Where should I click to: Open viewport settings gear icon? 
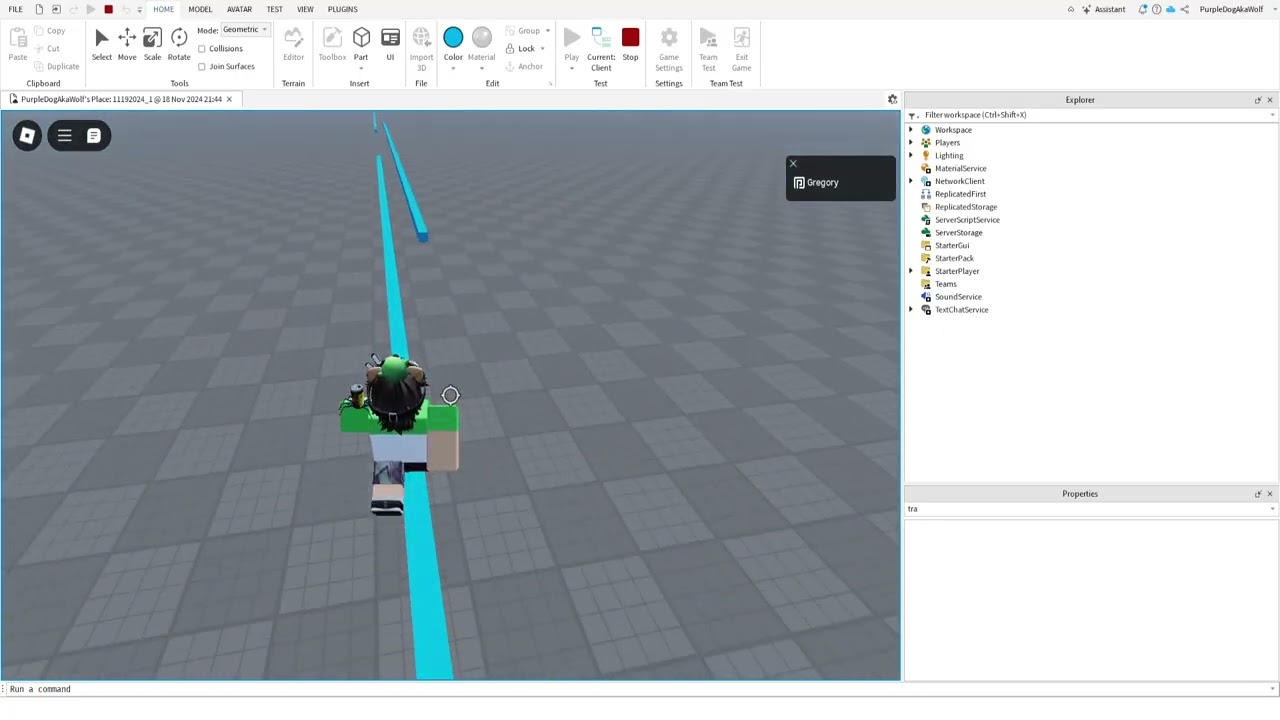(892, 99)
